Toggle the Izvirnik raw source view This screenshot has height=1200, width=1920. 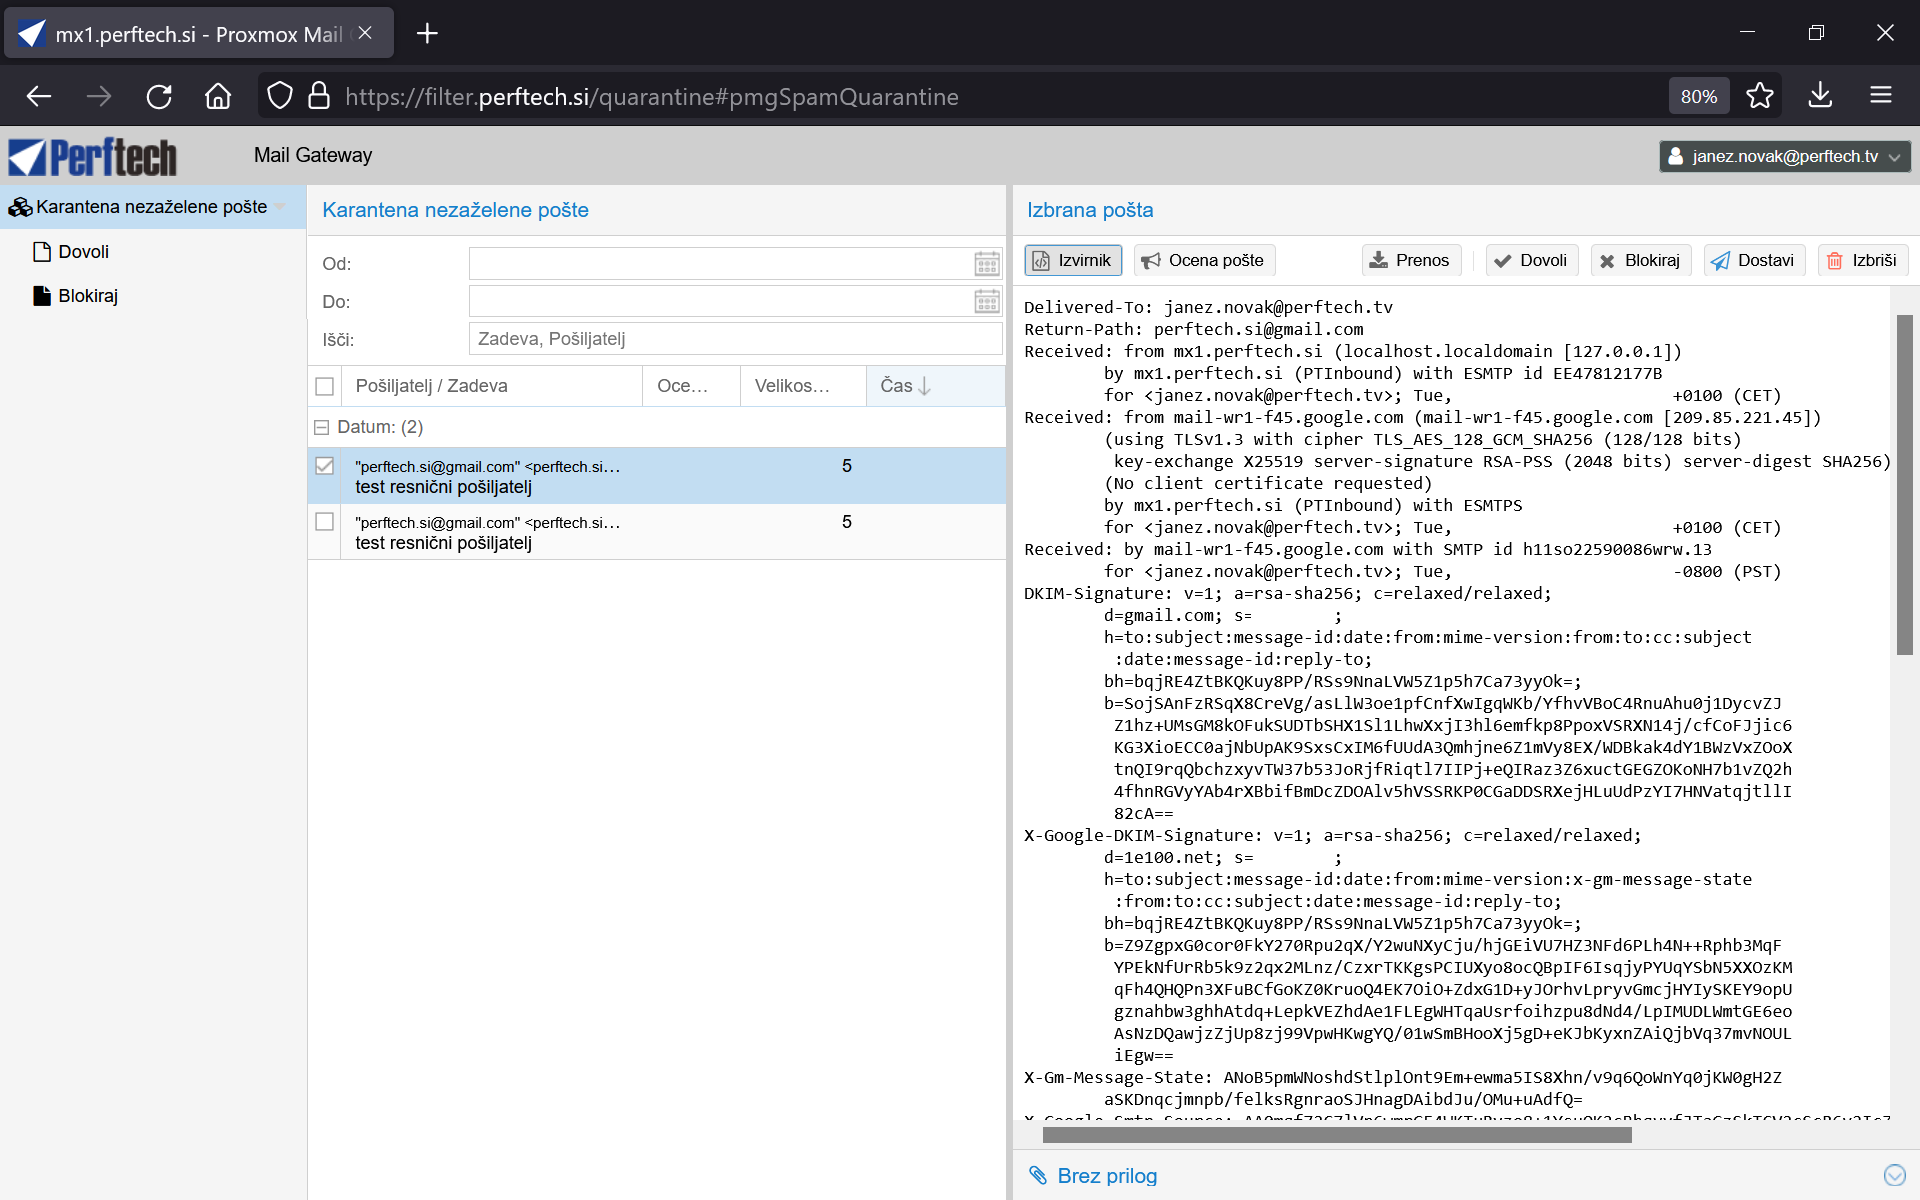[x=1073, y=260]
